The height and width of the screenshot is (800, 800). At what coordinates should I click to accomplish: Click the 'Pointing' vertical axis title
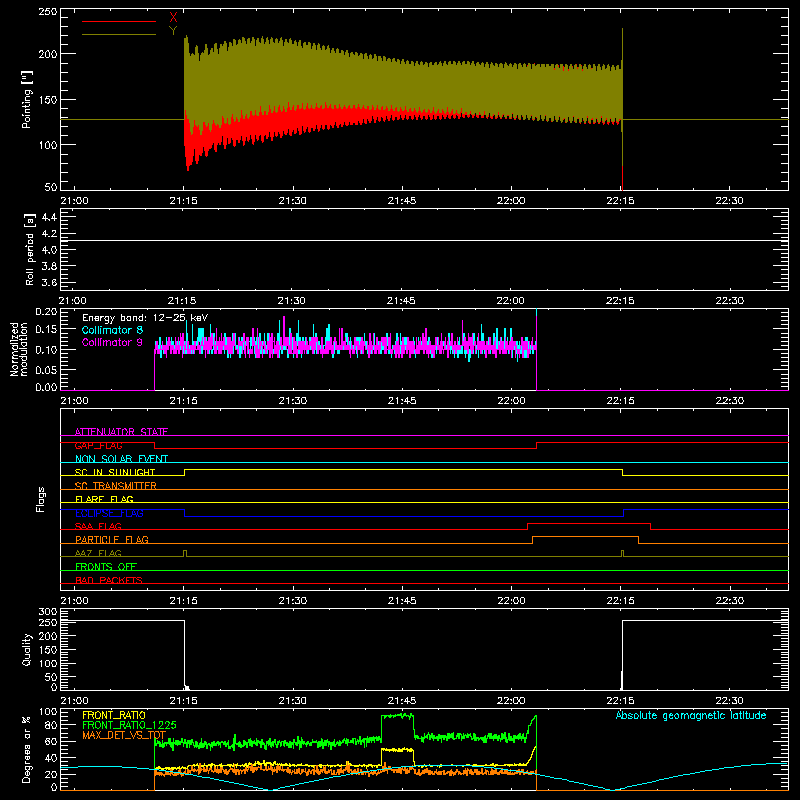(x=27, y=99)
